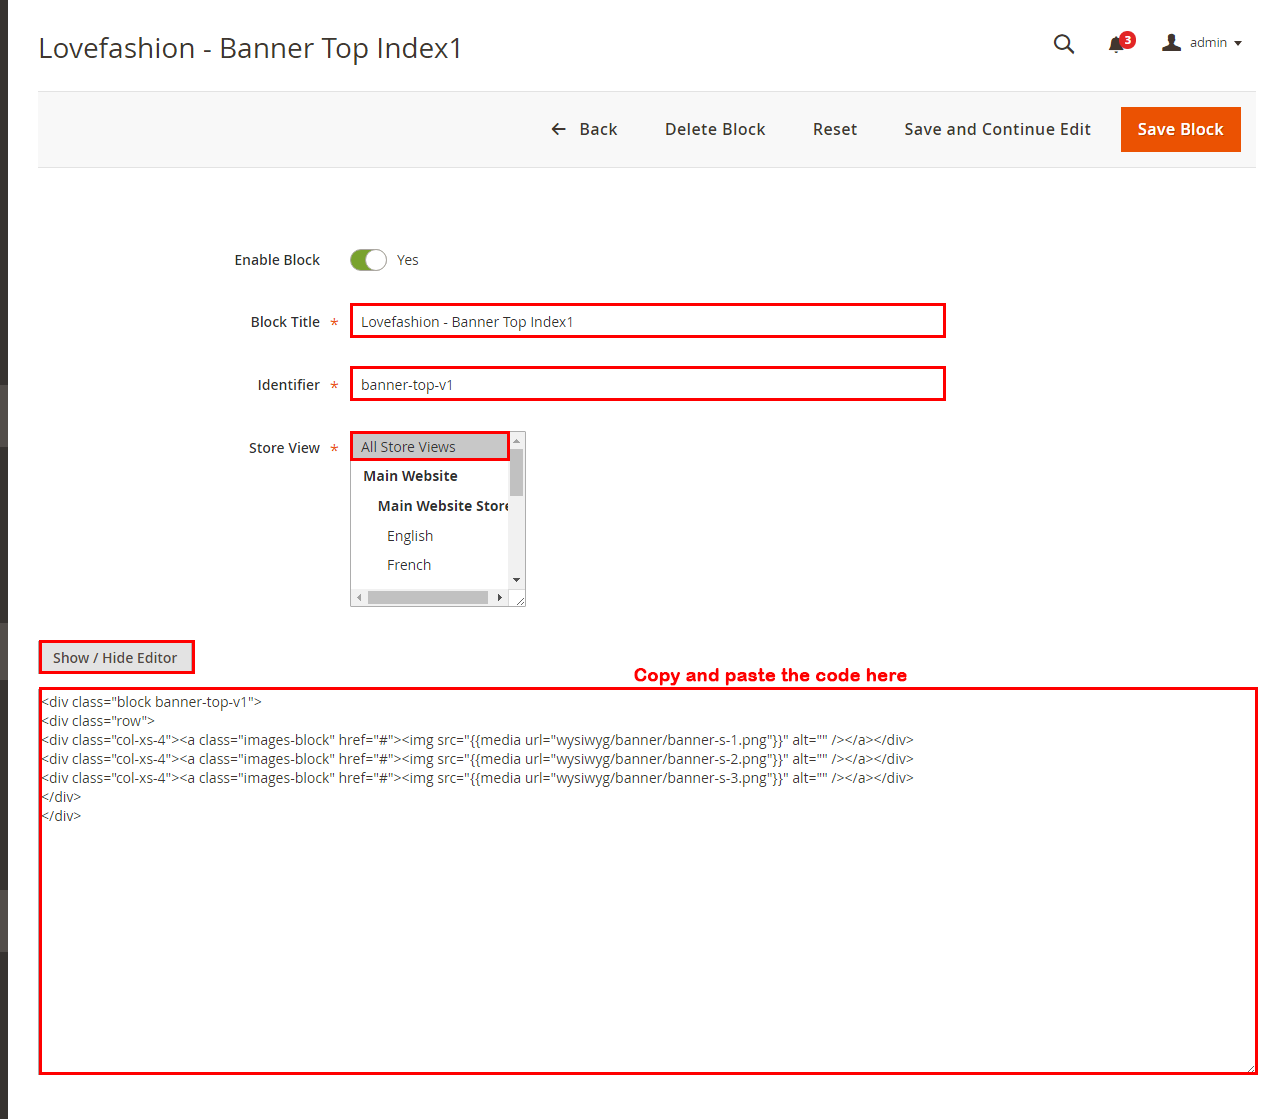Select Main Website in Store View list
This screenshot has height=1119, width=1286.
coord(410,476)
